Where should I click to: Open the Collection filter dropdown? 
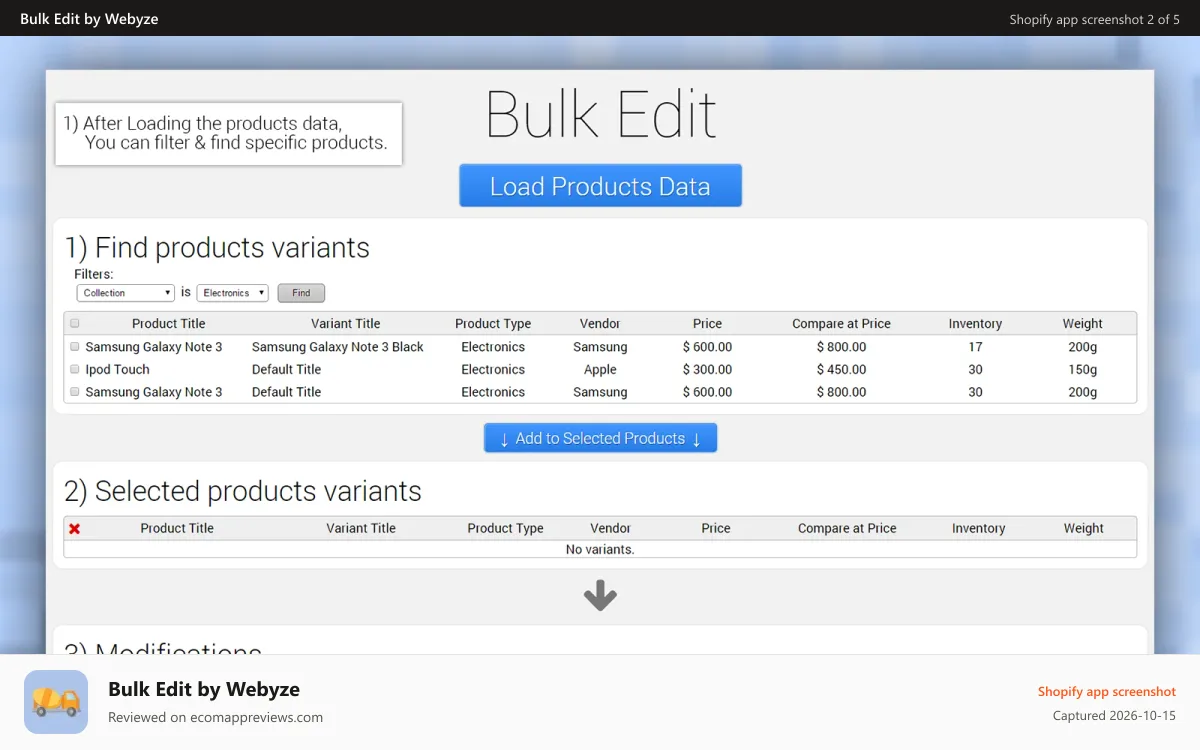(x=126, y=293)
